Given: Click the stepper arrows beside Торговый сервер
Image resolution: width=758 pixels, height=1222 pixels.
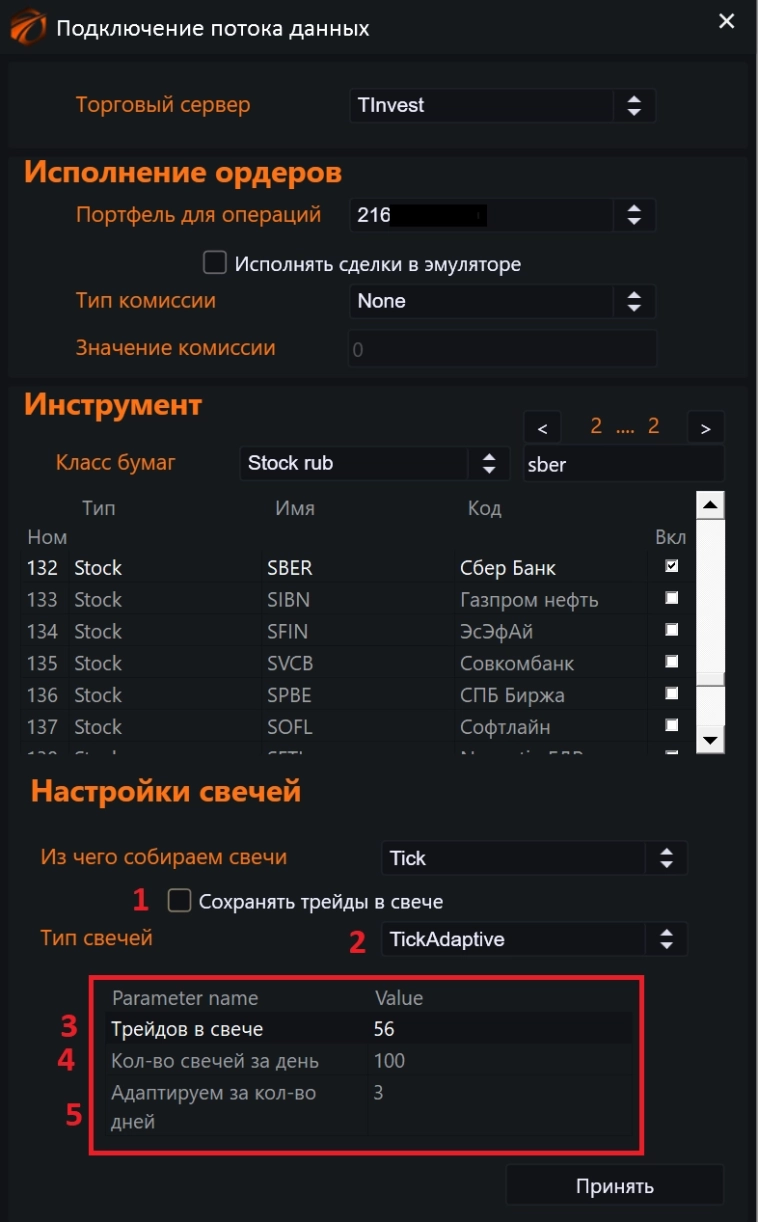Looking at the screenshot, I should tap(634, 105).
